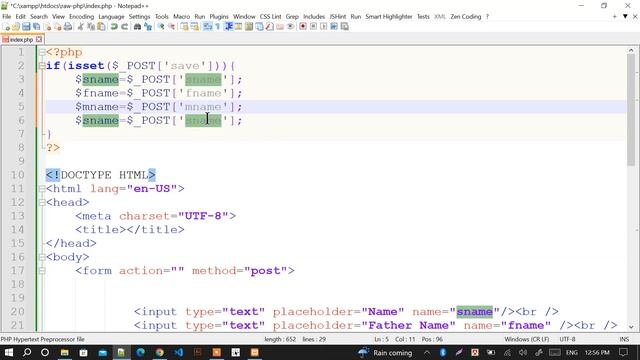Viewport: 640px width, 360px height.
Task: Click vertical scrollbar thumb in editor
Action: 631,110
